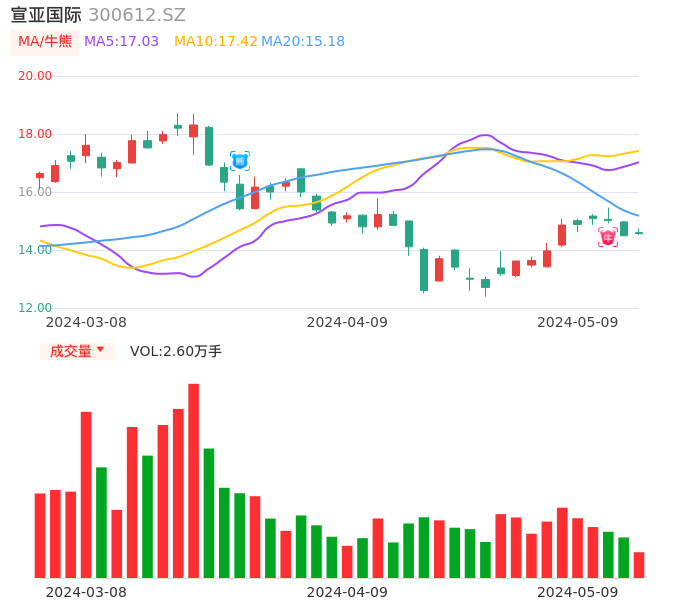Click the 20.00 price axis label
The height and width of the screenshot is (606, 686).
[x=36, y=76]
